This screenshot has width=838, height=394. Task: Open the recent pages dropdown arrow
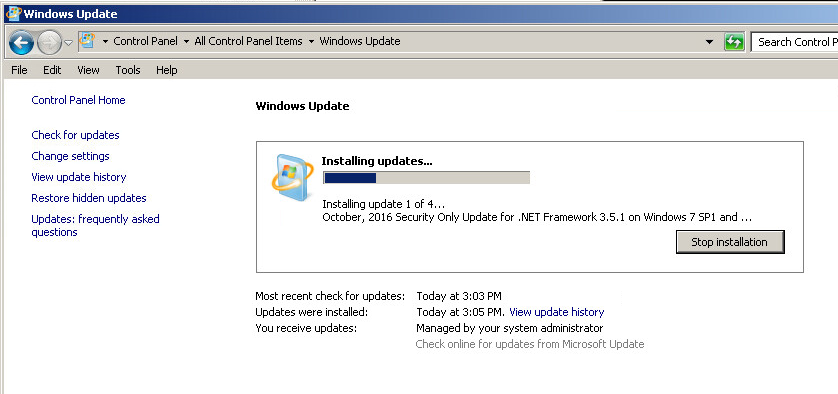click(68, 42)
